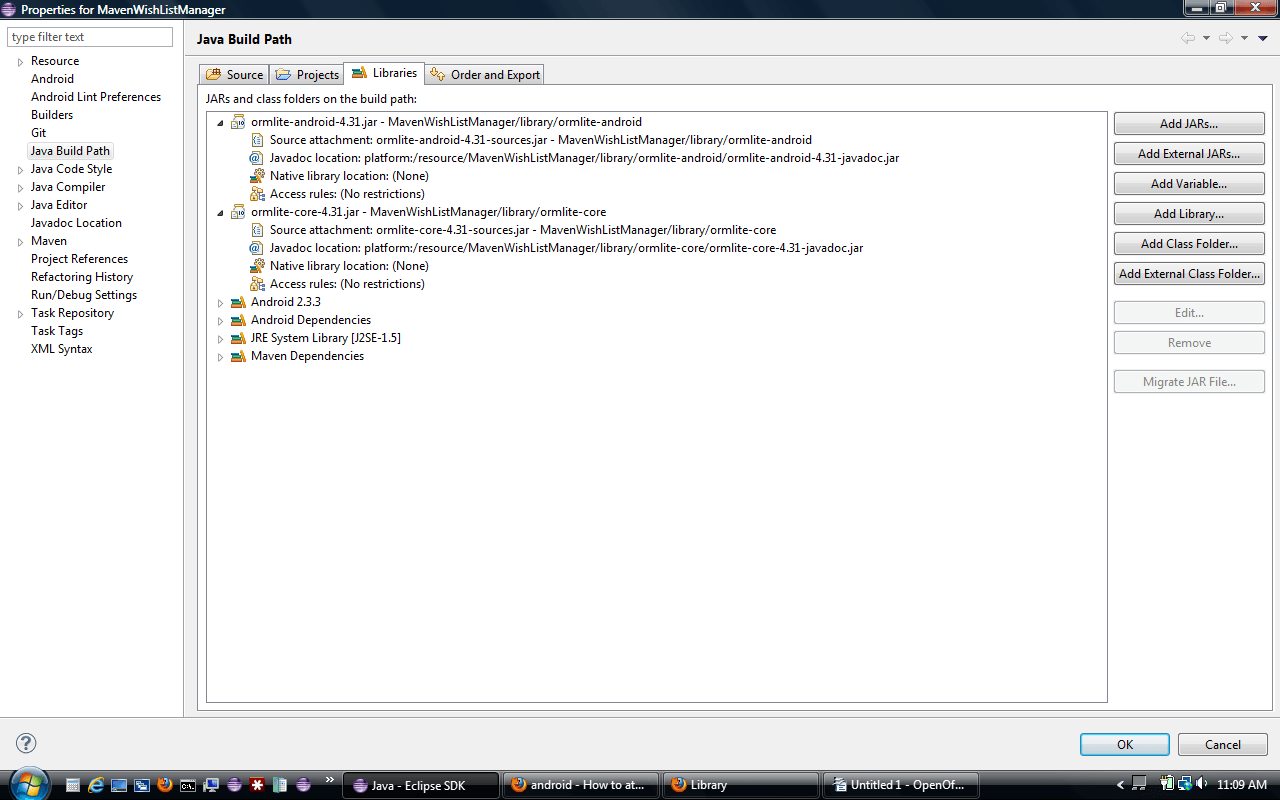1280x800 pixels.
Task: Select Run/Debug Settings in sidebar
Action: (84, 295)
